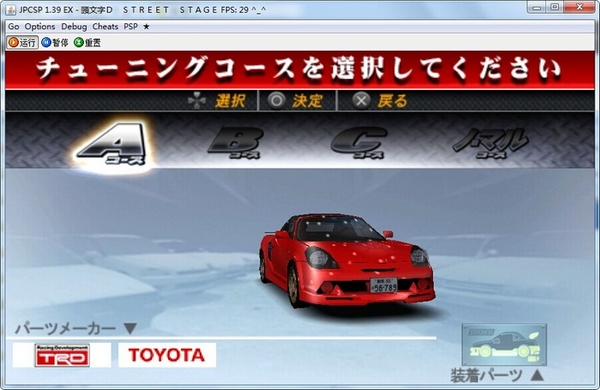Select the A course tuning icon
The width and height of the screenshot is (600, 390).
[x=112, y=144]
